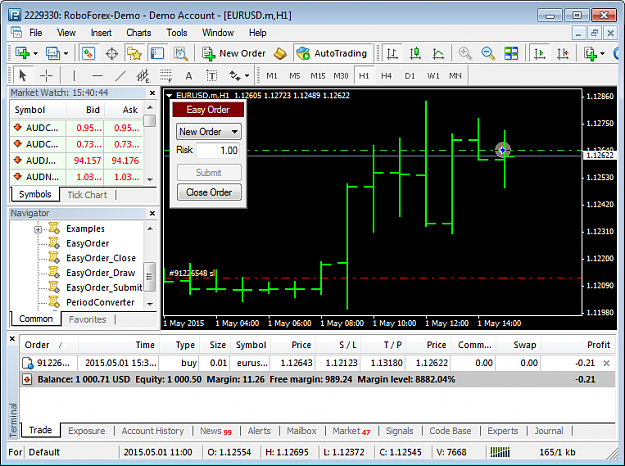Open the File menu
The image size is (625, 466).
click(x=35, y=33)
